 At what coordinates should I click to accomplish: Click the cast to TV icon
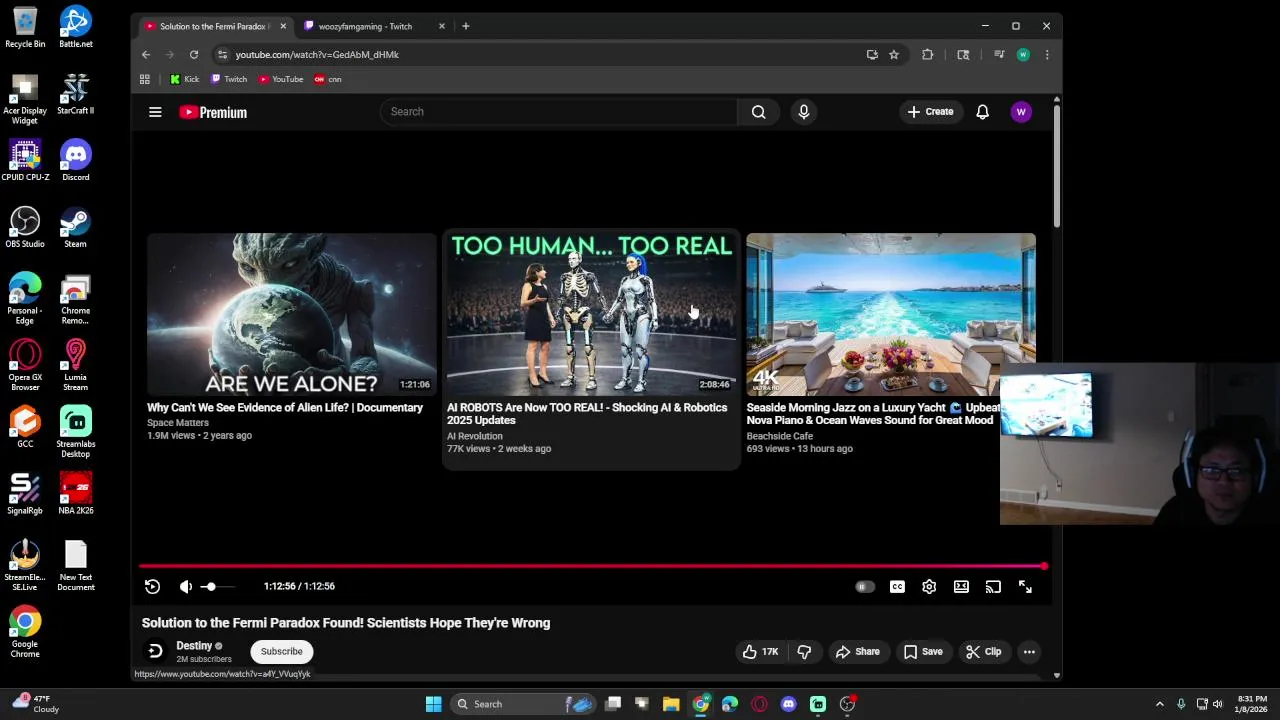pyautogui.click(x=993, y=587)
